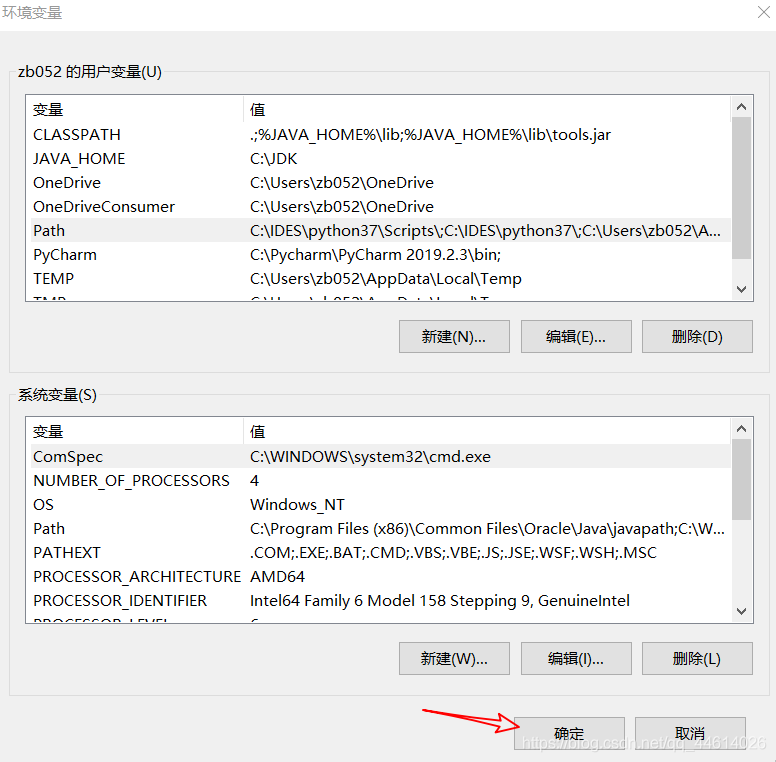Select the user Path variable with python37
776x762 pixels.
coord(381,231)
